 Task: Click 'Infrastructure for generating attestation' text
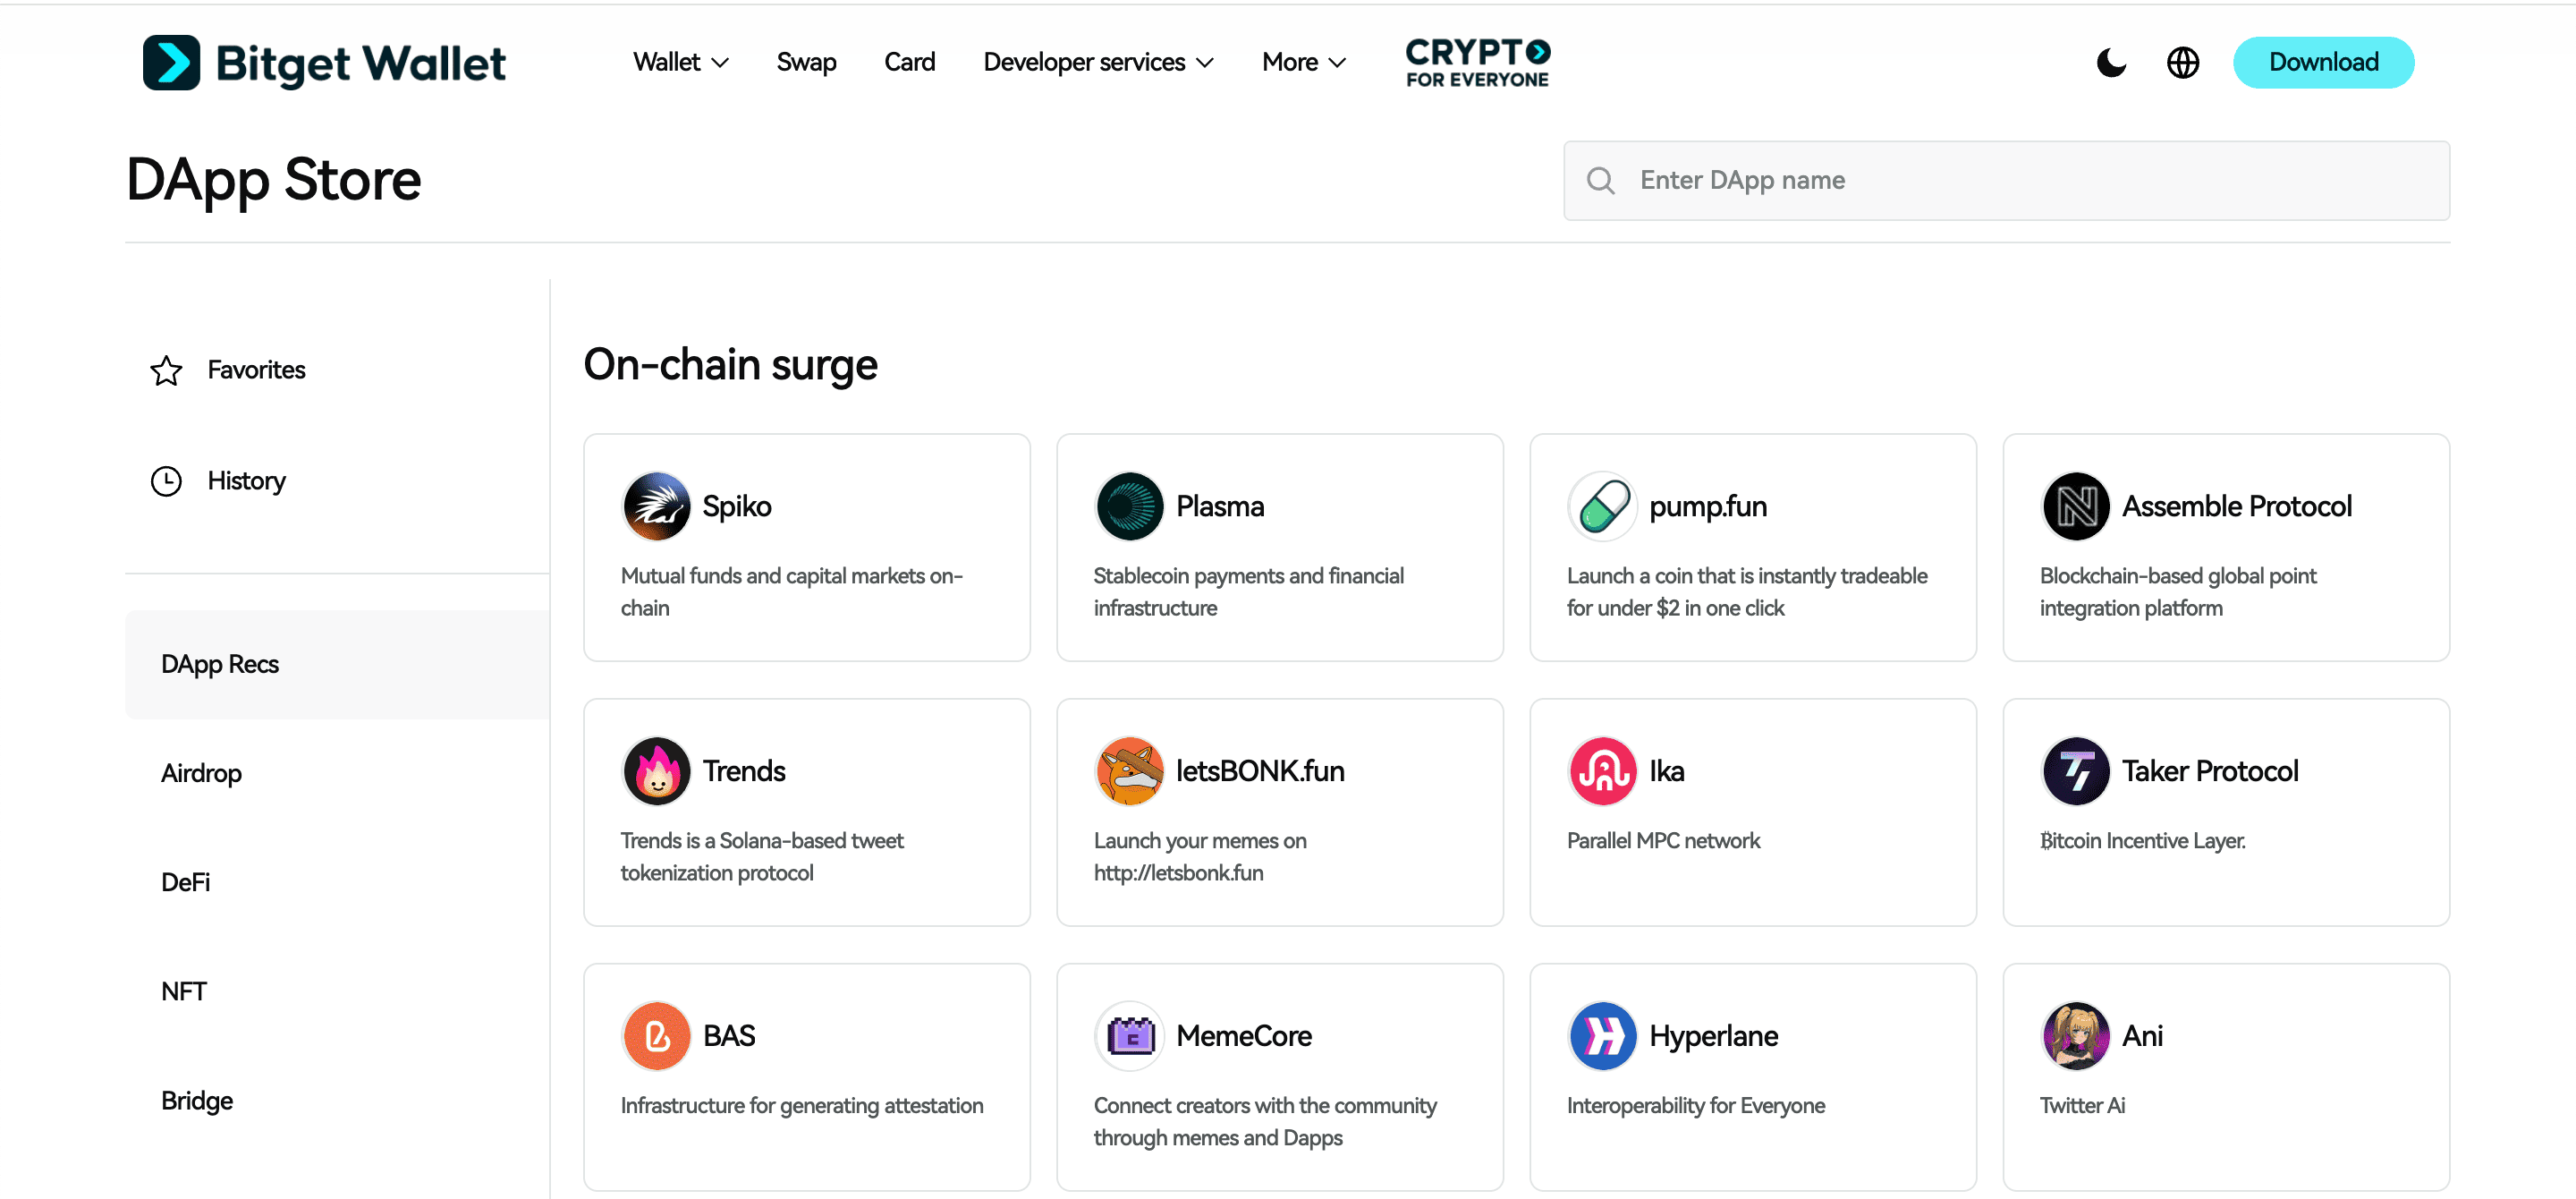click(x=801, y=1106)
